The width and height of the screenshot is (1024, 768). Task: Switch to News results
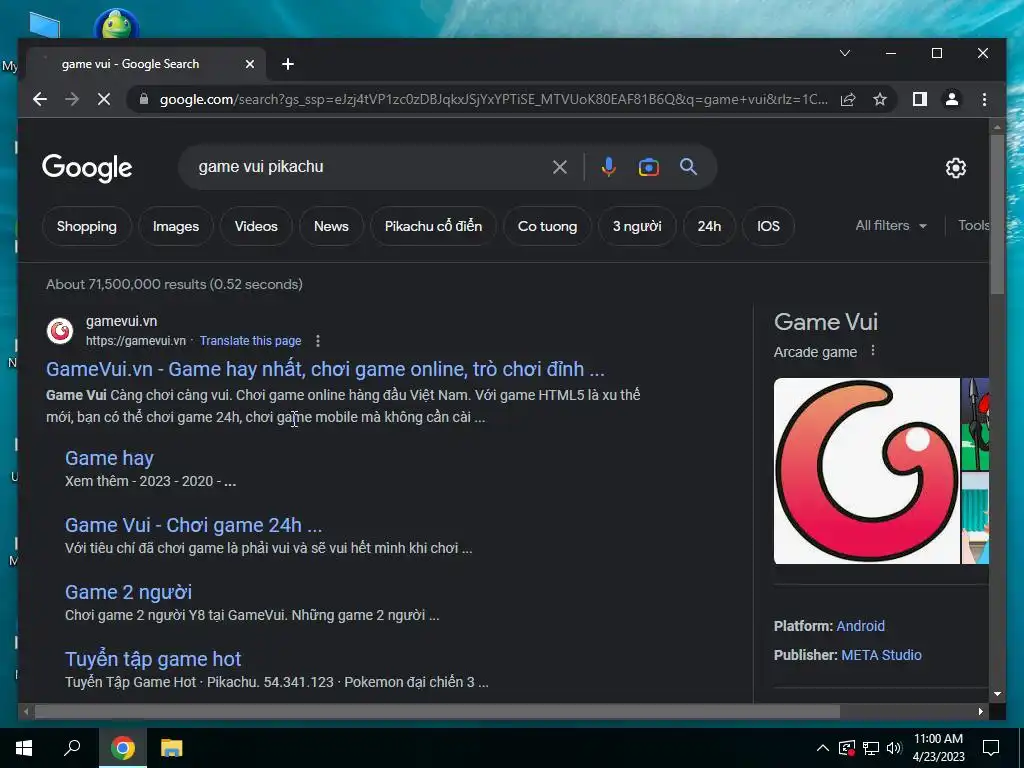tap(331, 226)
